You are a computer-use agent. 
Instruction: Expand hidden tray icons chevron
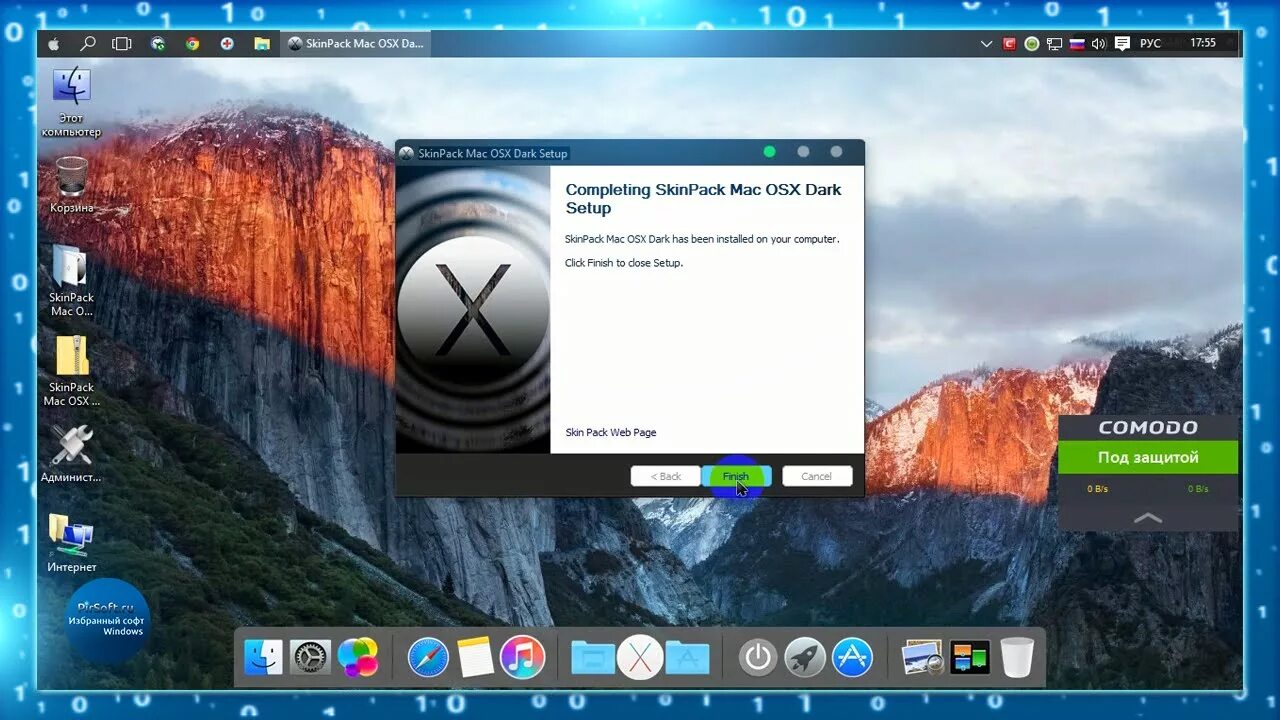coord(987,44)
